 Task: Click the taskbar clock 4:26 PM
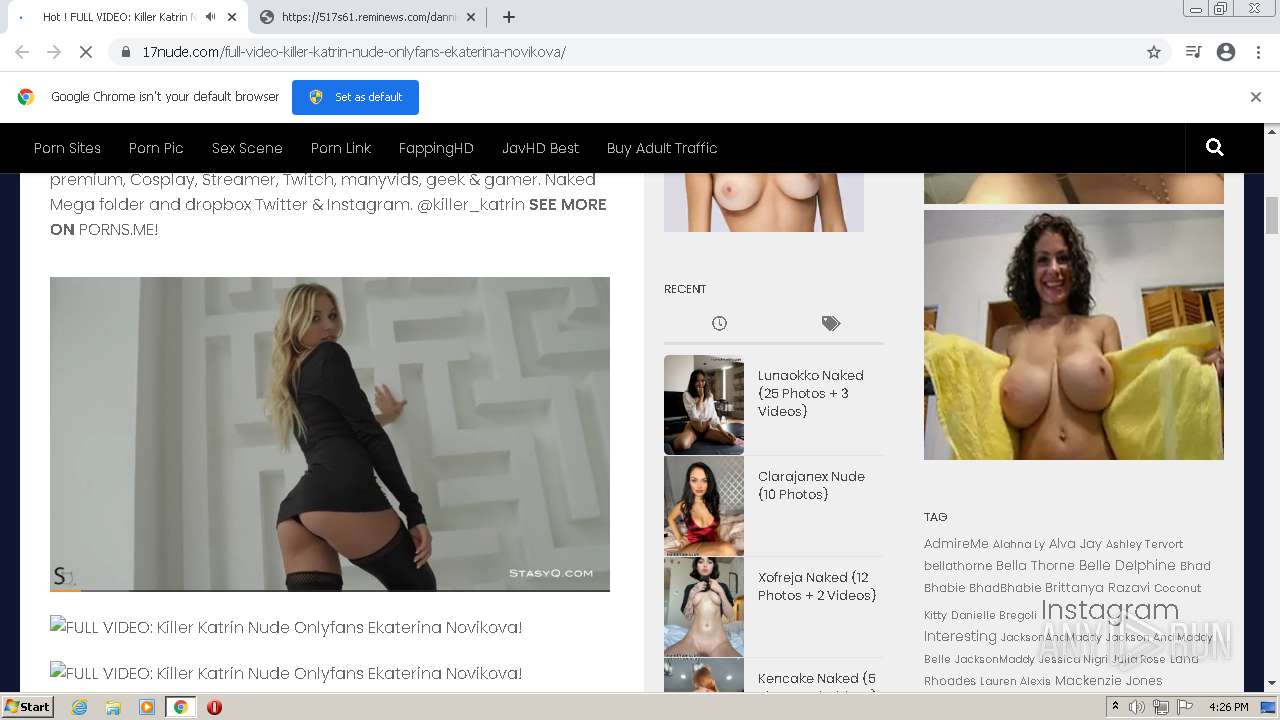(x=1228, y=707)
